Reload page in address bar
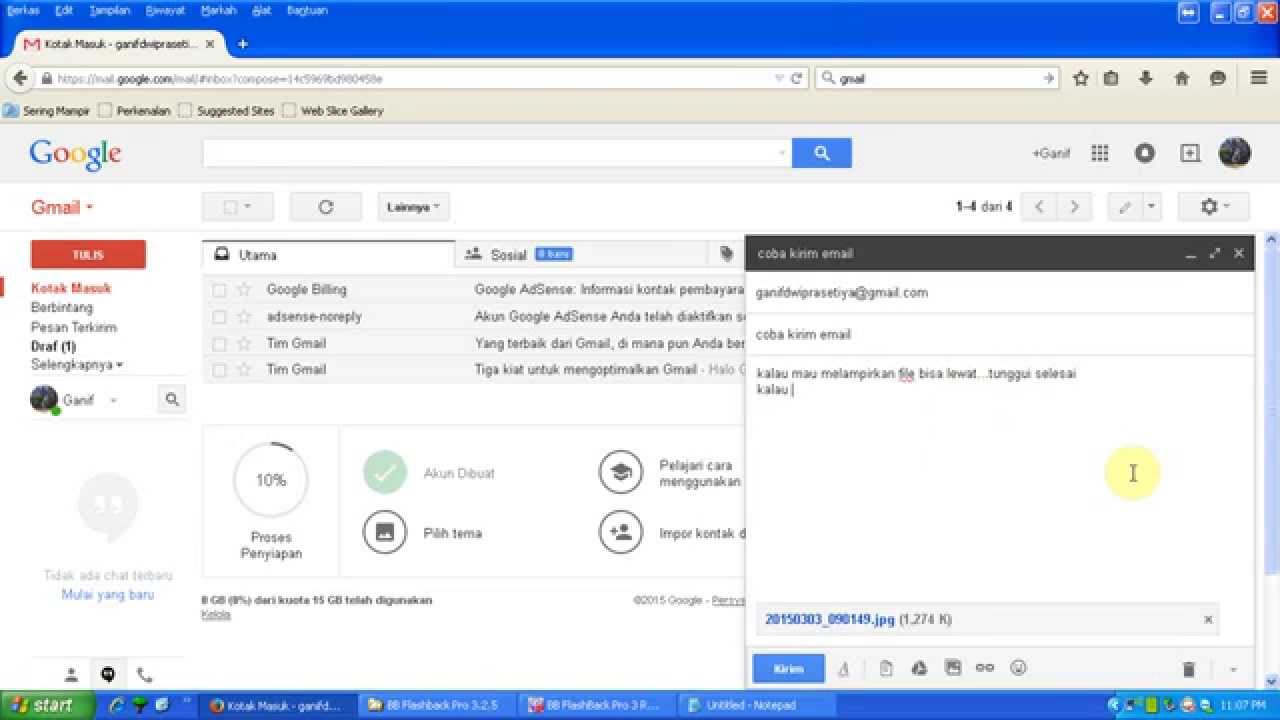The width and height of the screenshot is (1280, 720). click(x=797, y=78)
